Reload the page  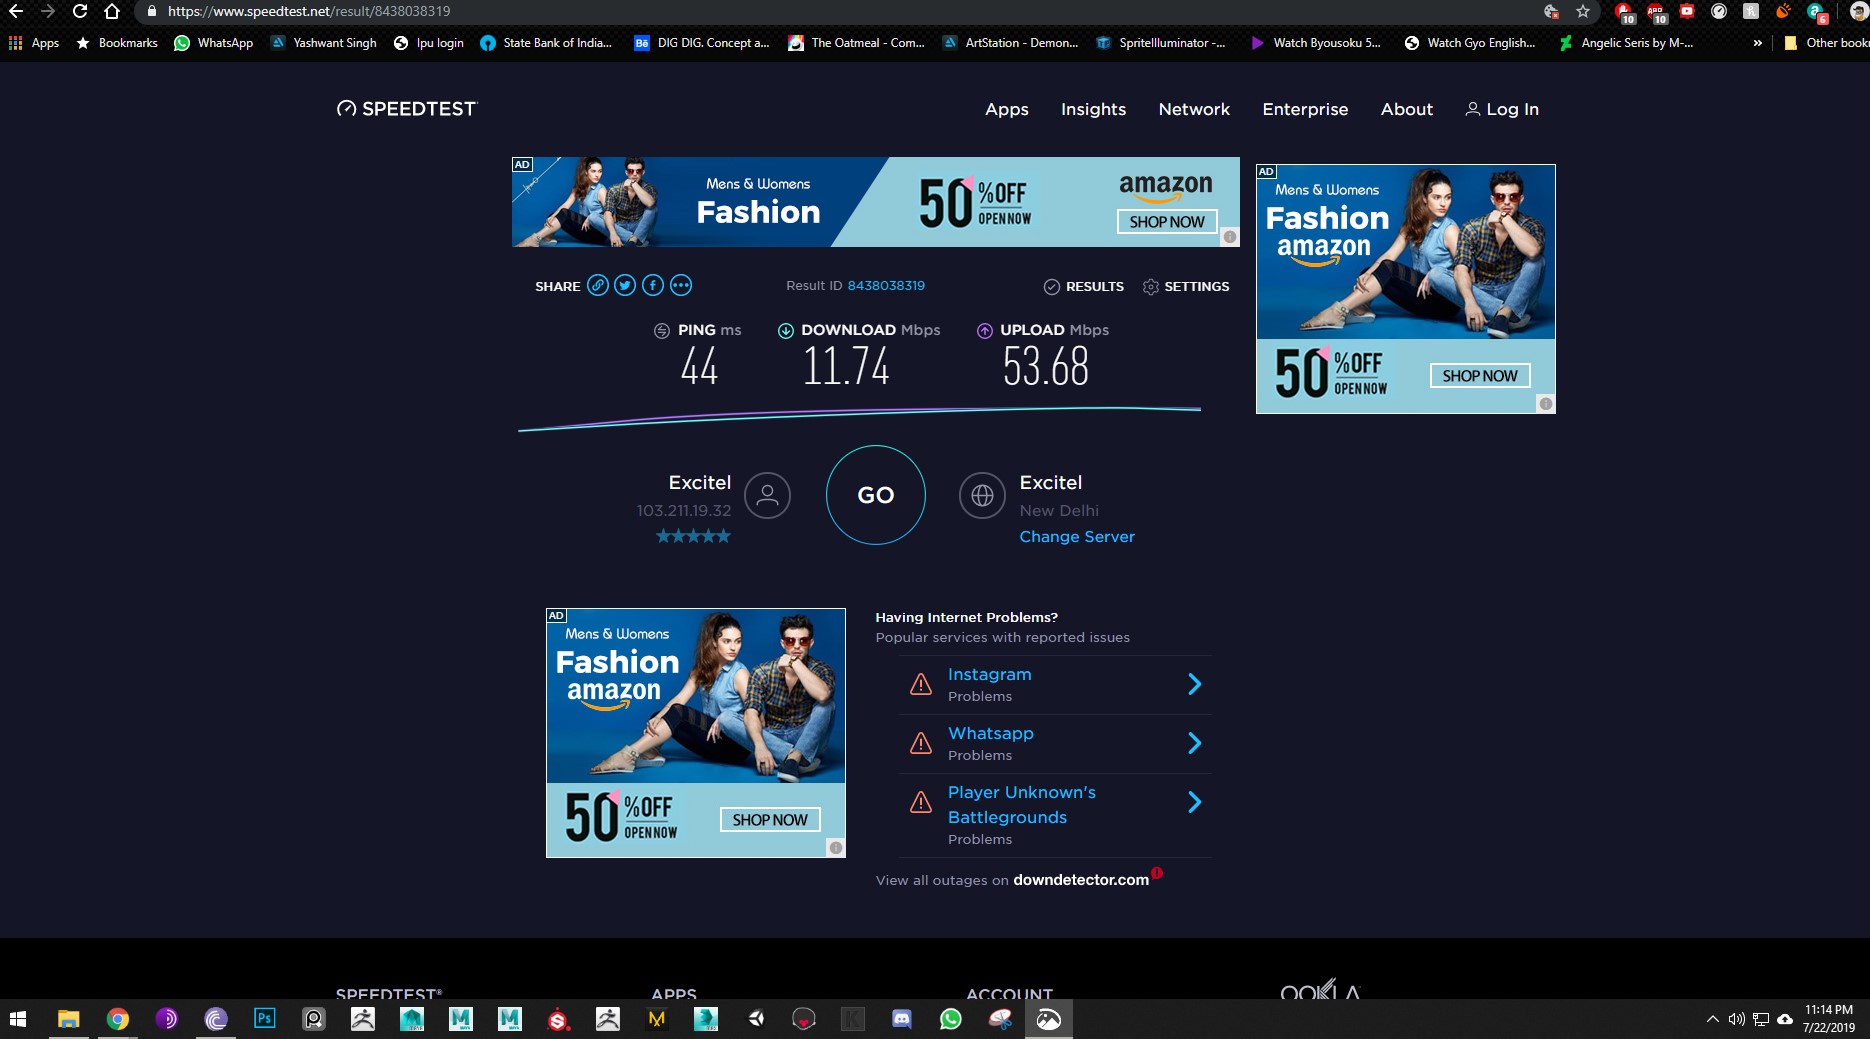(x=80, y=11)
